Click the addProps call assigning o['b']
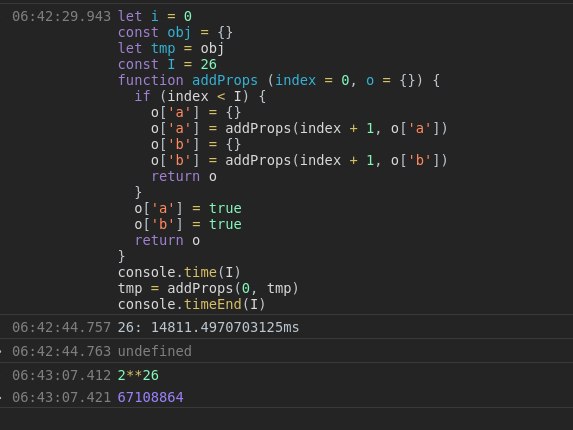 [x=299, y=161]
